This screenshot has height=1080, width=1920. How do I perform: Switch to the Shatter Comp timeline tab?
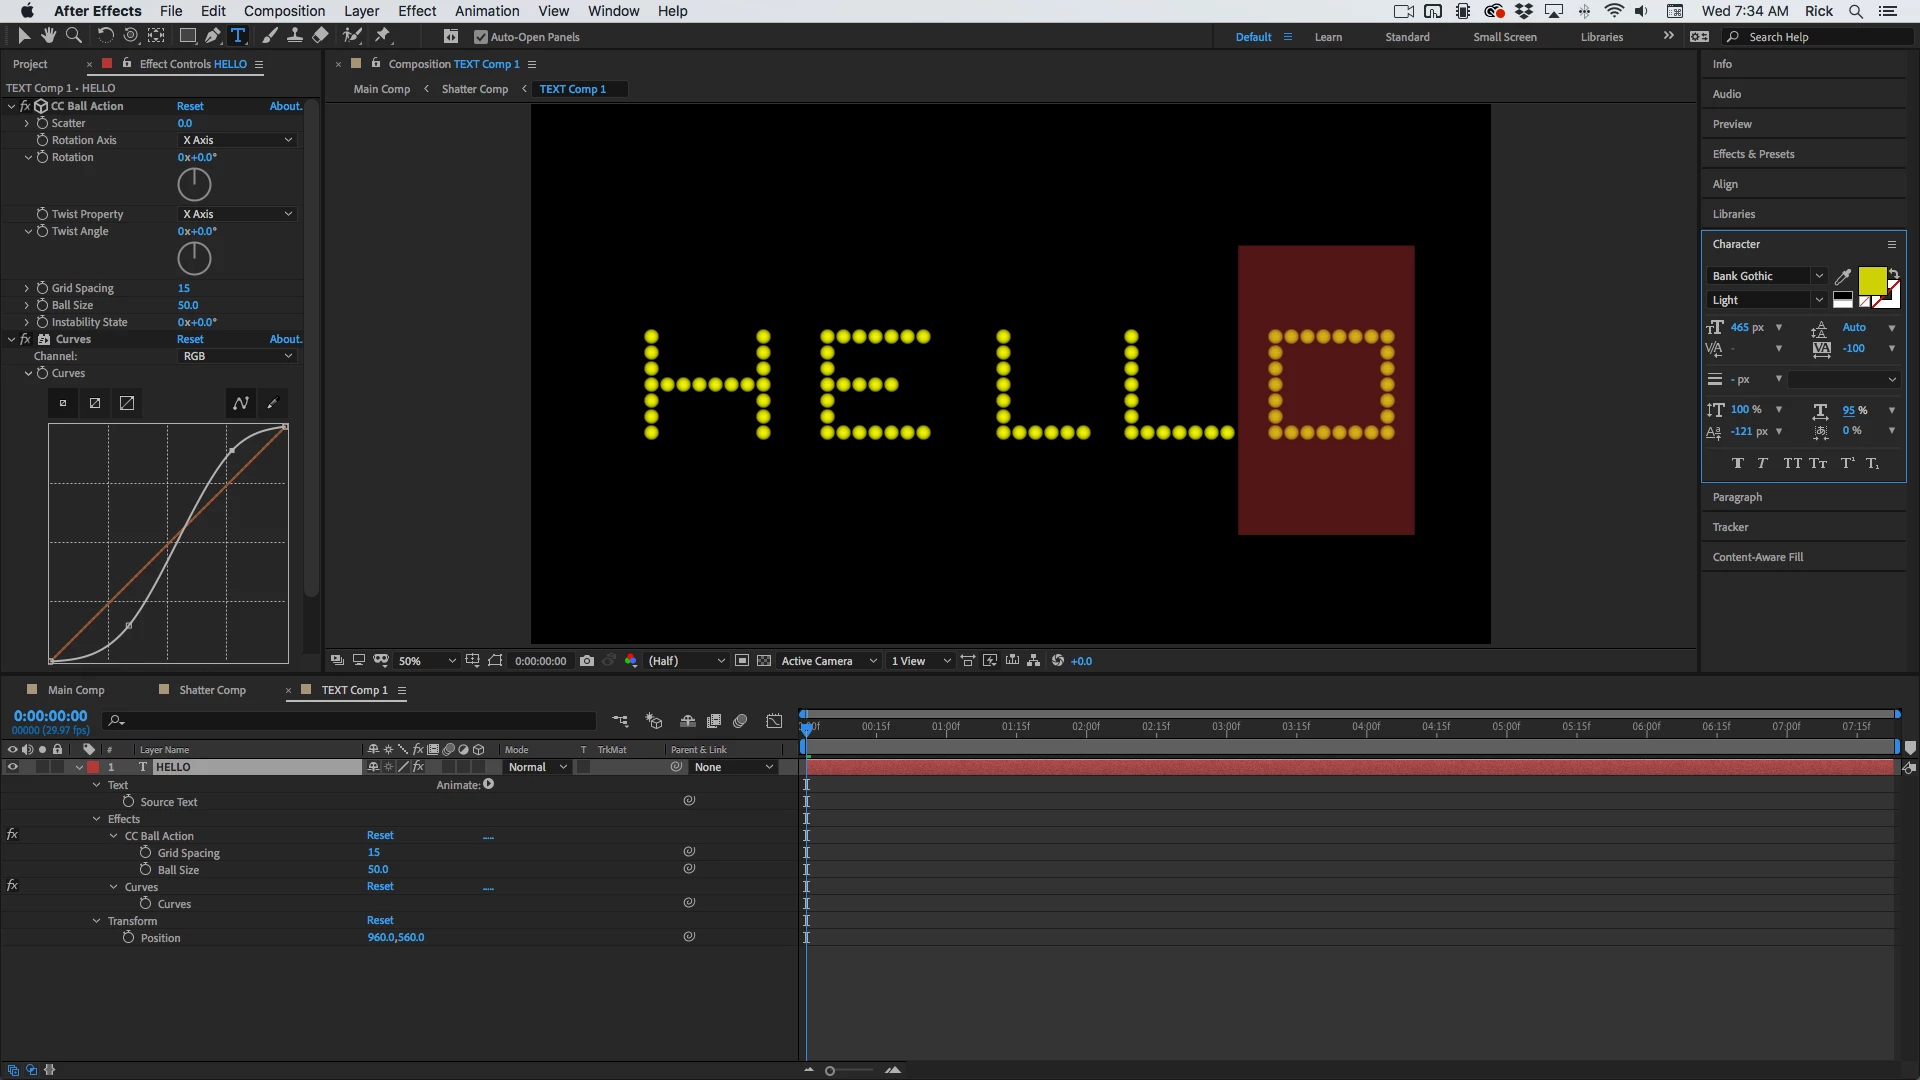[x=212, y=690]
